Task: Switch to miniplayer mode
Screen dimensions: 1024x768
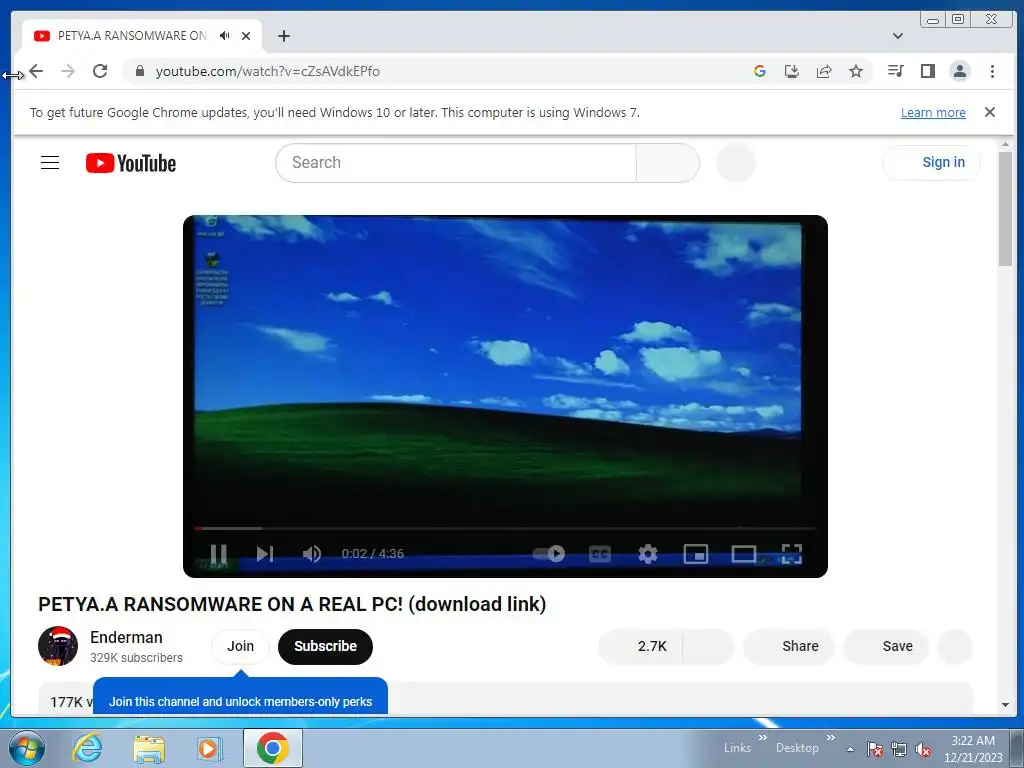Action: (696, 554)
